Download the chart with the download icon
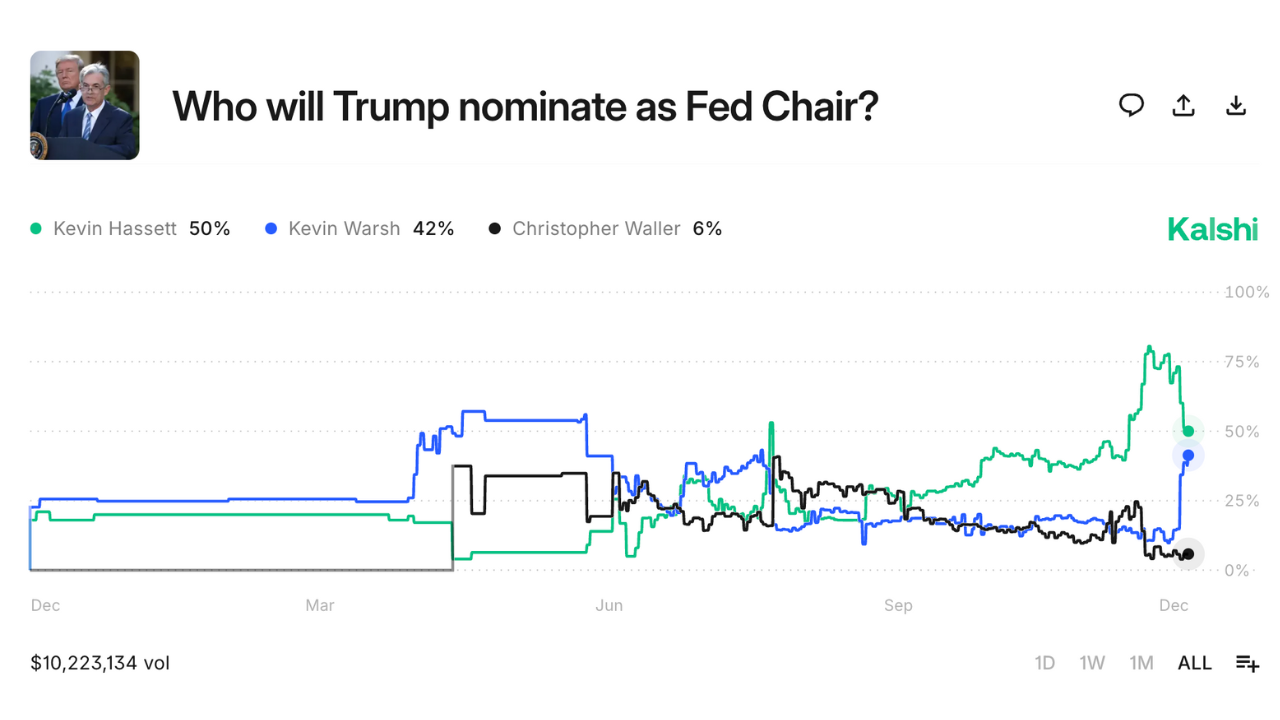1280x720 pixels. [1236, 105]
